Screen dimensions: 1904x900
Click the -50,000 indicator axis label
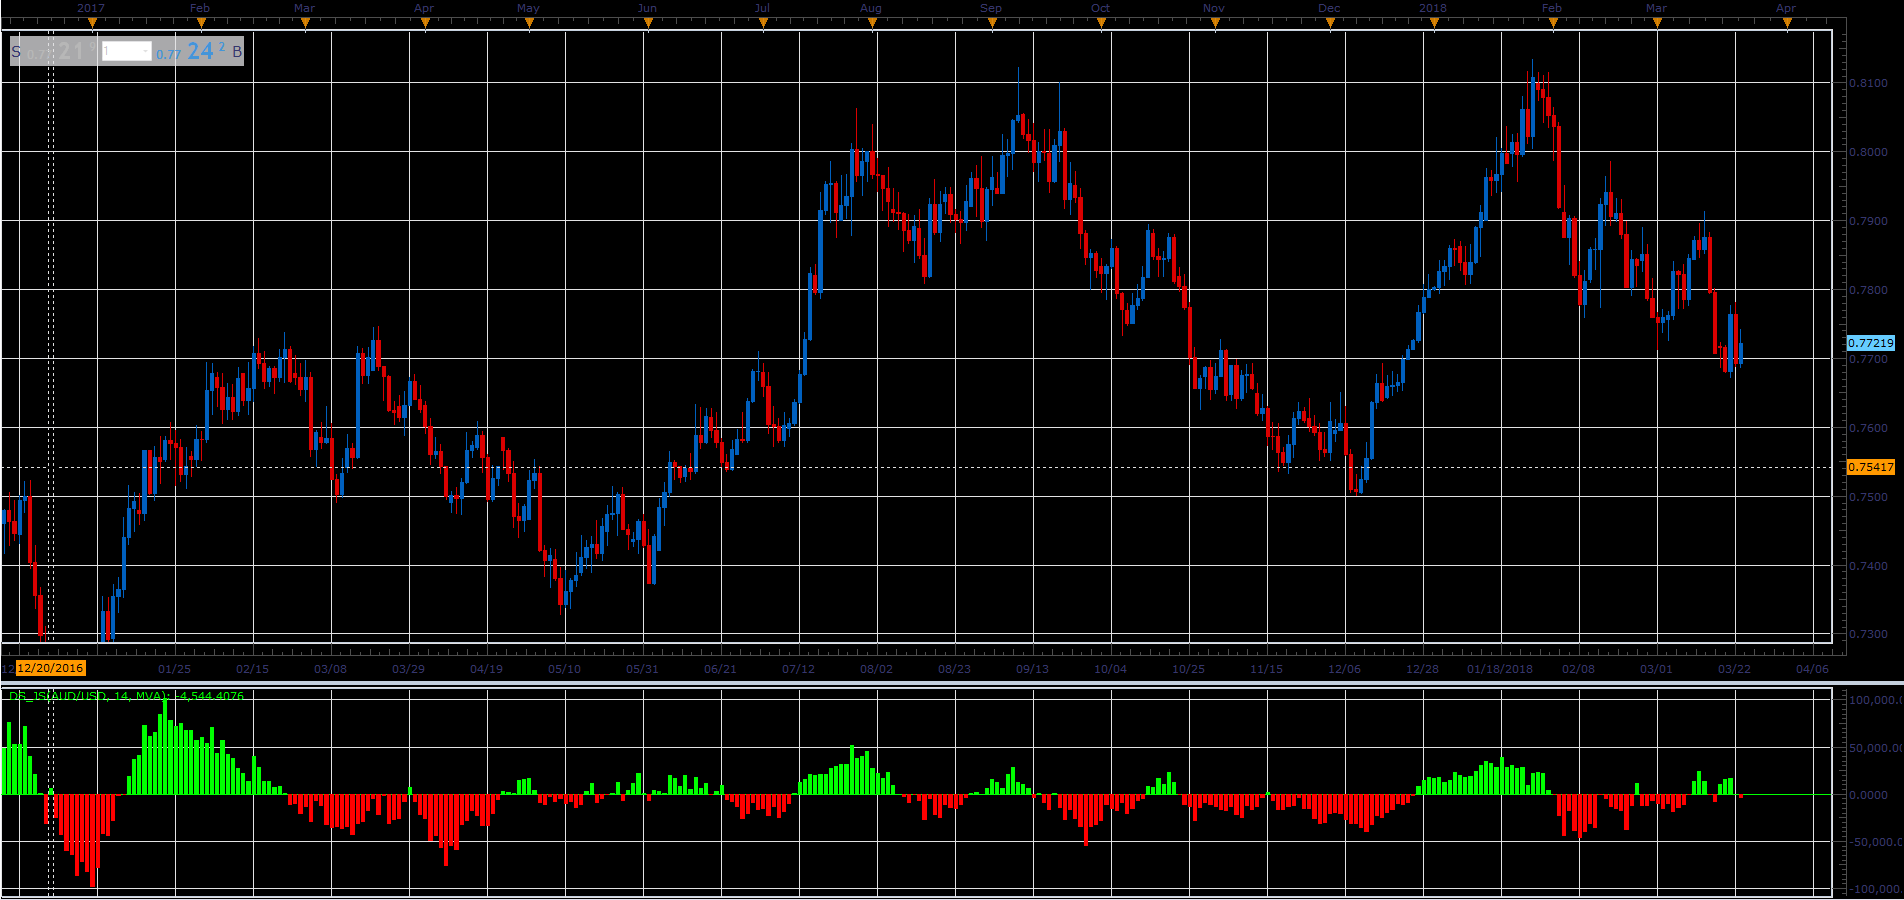click(x=1873, y=842)
